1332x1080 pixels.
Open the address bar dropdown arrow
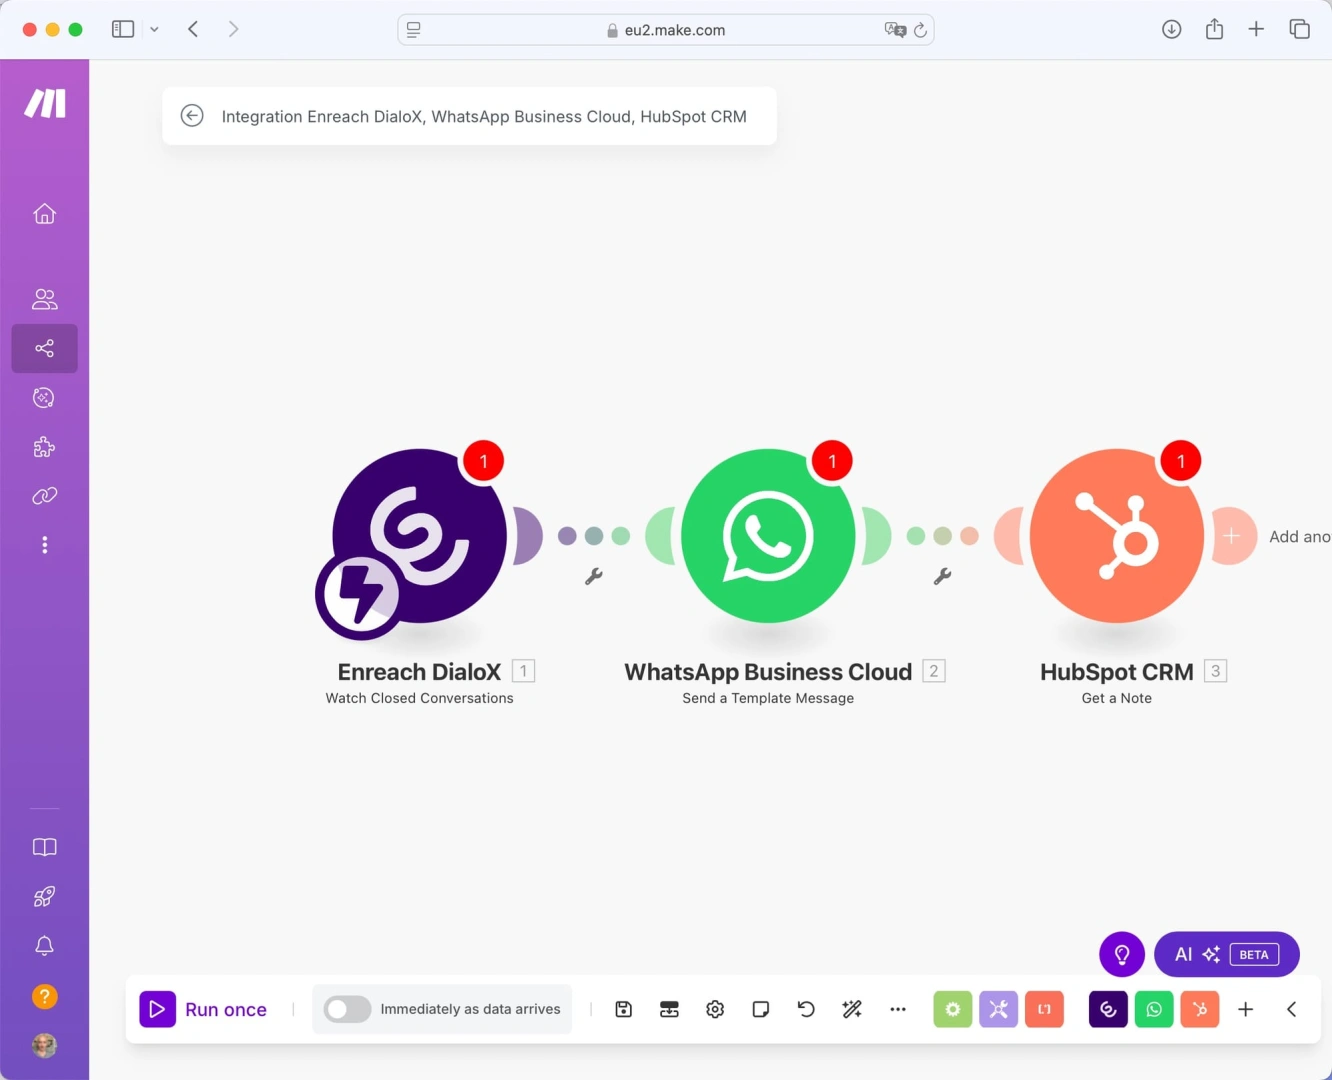tap(155, 29)
